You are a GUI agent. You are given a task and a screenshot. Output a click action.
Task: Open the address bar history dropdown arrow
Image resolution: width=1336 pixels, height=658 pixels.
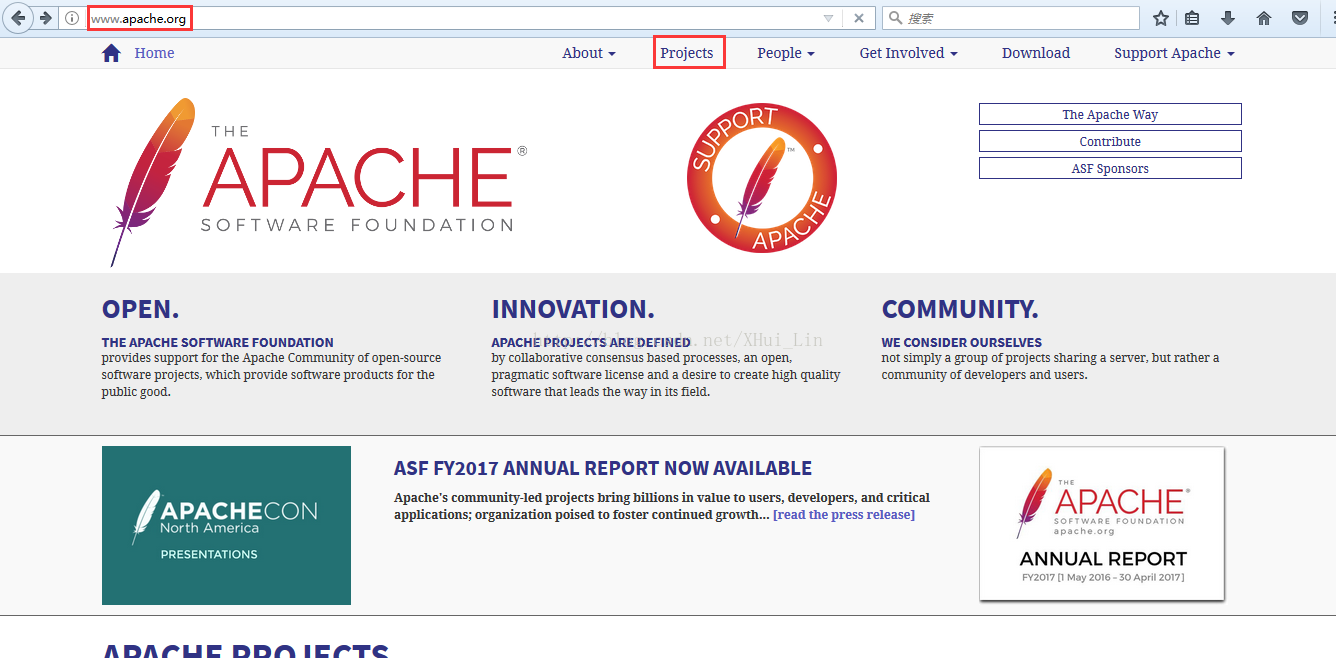(x=828, y=18)
